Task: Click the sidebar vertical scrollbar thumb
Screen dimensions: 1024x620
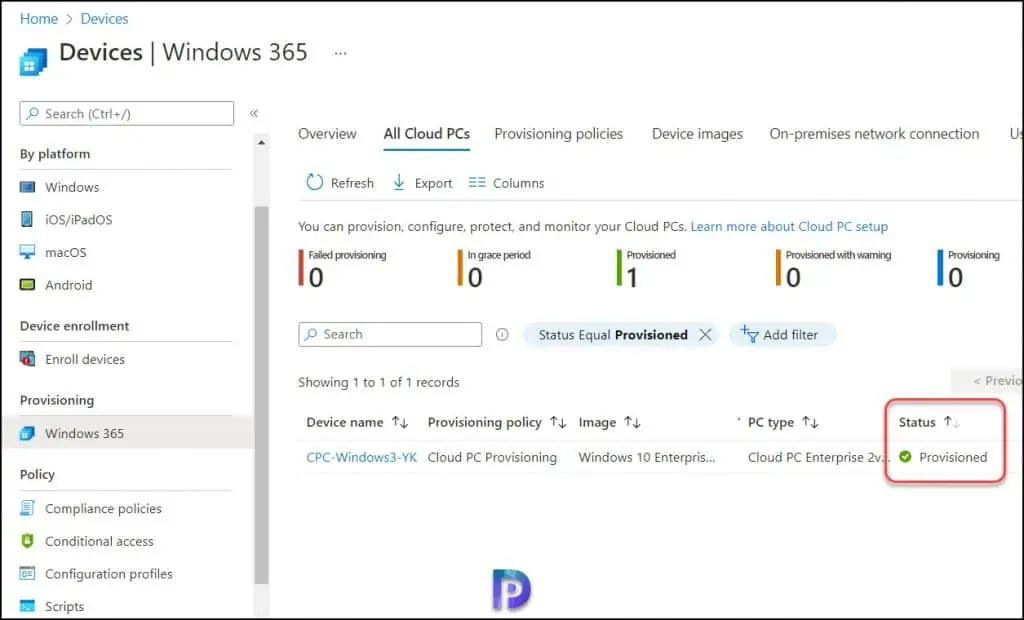Action: 261,395
